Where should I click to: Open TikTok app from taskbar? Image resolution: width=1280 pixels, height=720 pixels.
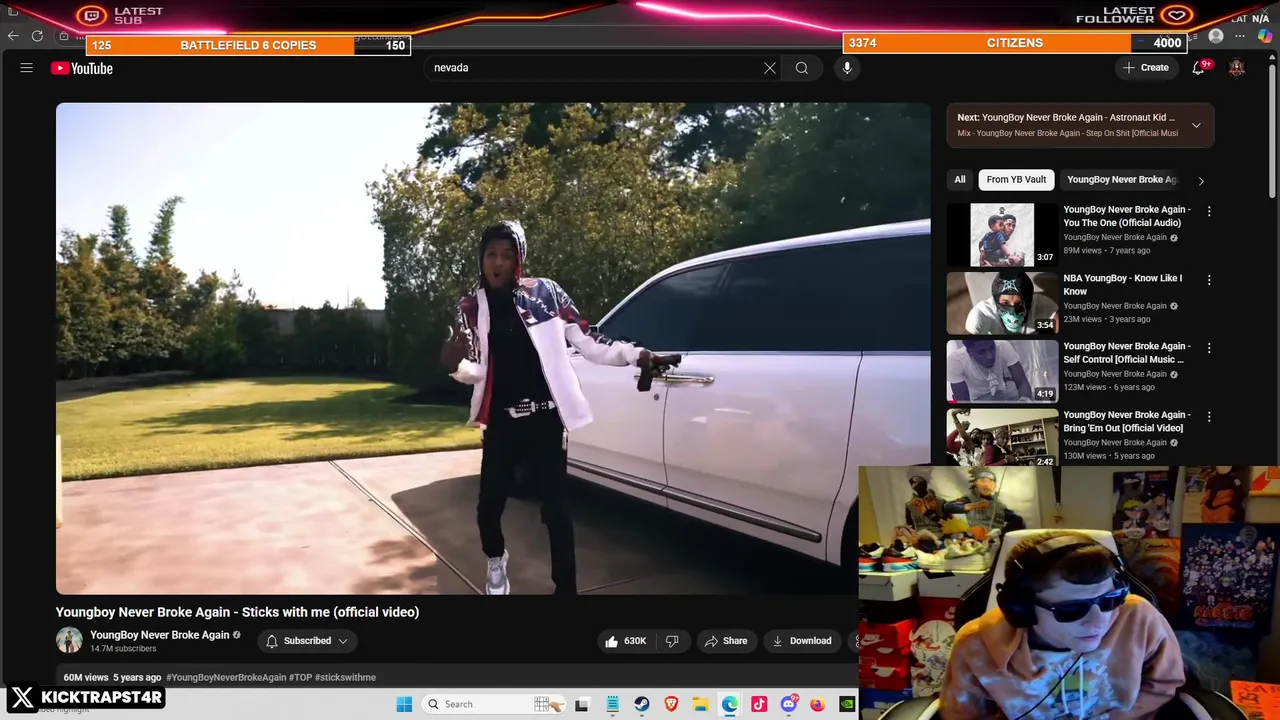[x=759, y=704]
